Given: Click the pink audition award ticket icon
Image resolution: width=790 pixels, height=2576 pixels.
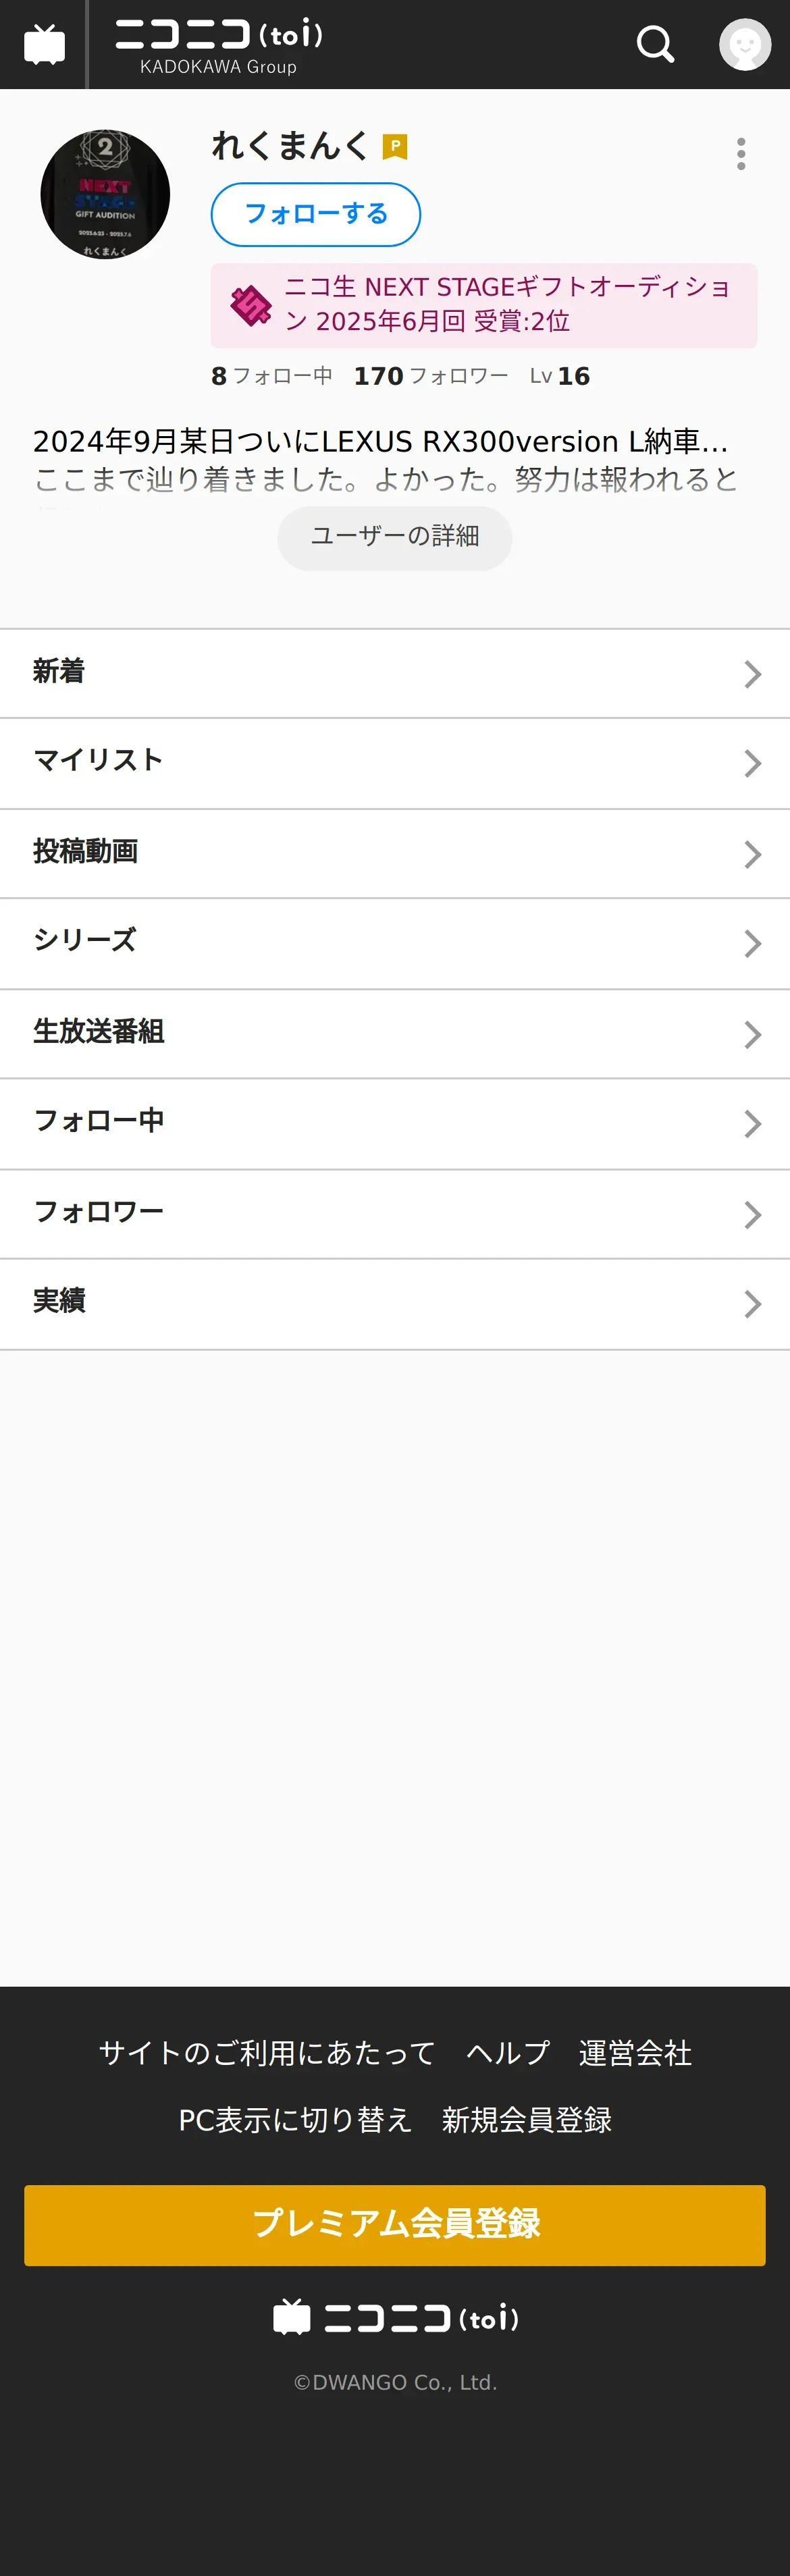Looking at the screenshot, I should pyautogui.click(x=250, y=306).
